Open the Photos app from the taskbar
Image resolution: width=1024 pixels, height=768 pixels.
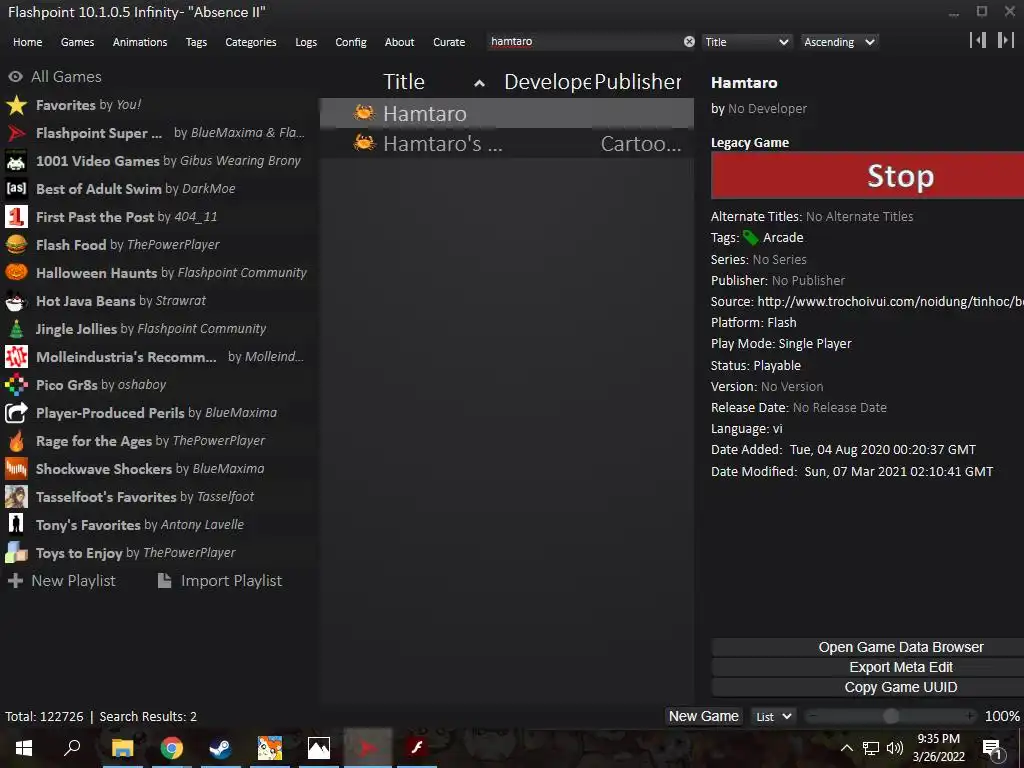point(318,748)
